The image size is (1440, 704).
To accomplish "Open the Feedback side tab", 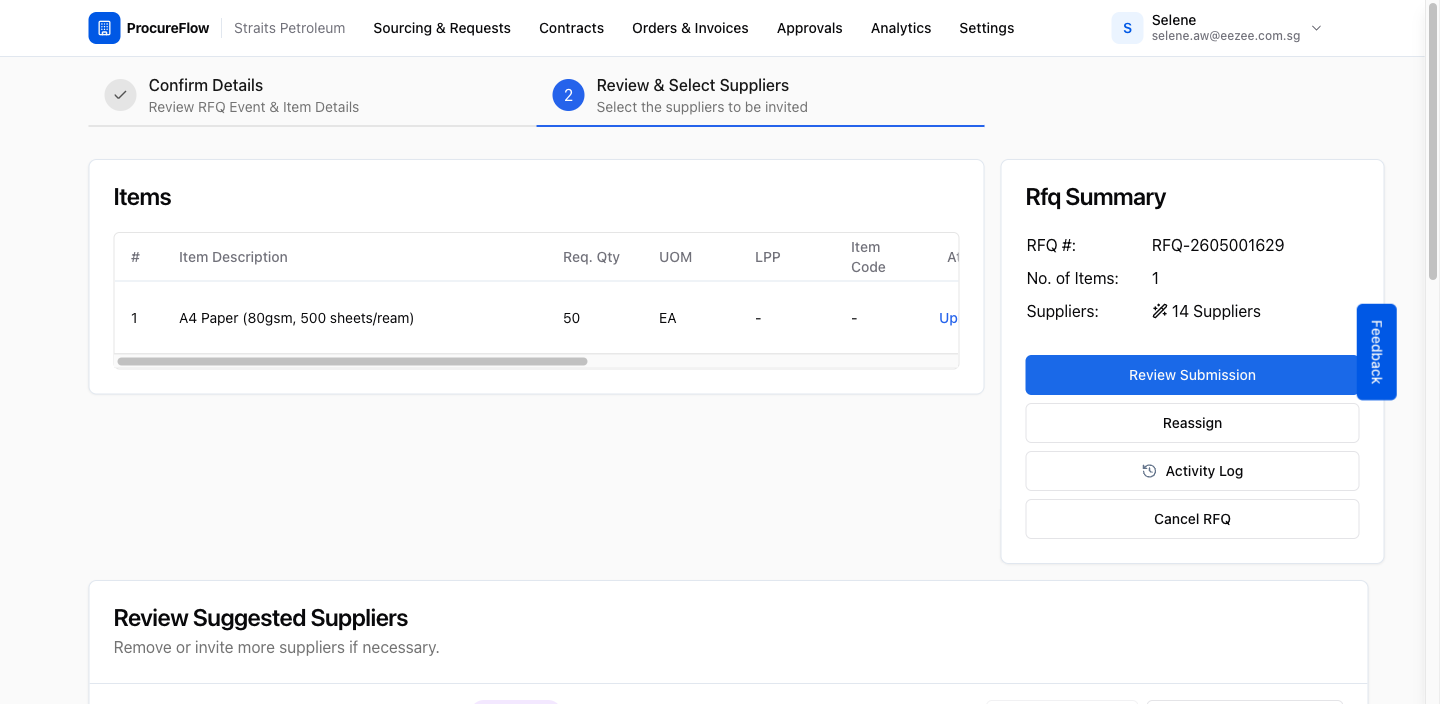I will (1376, 352).
